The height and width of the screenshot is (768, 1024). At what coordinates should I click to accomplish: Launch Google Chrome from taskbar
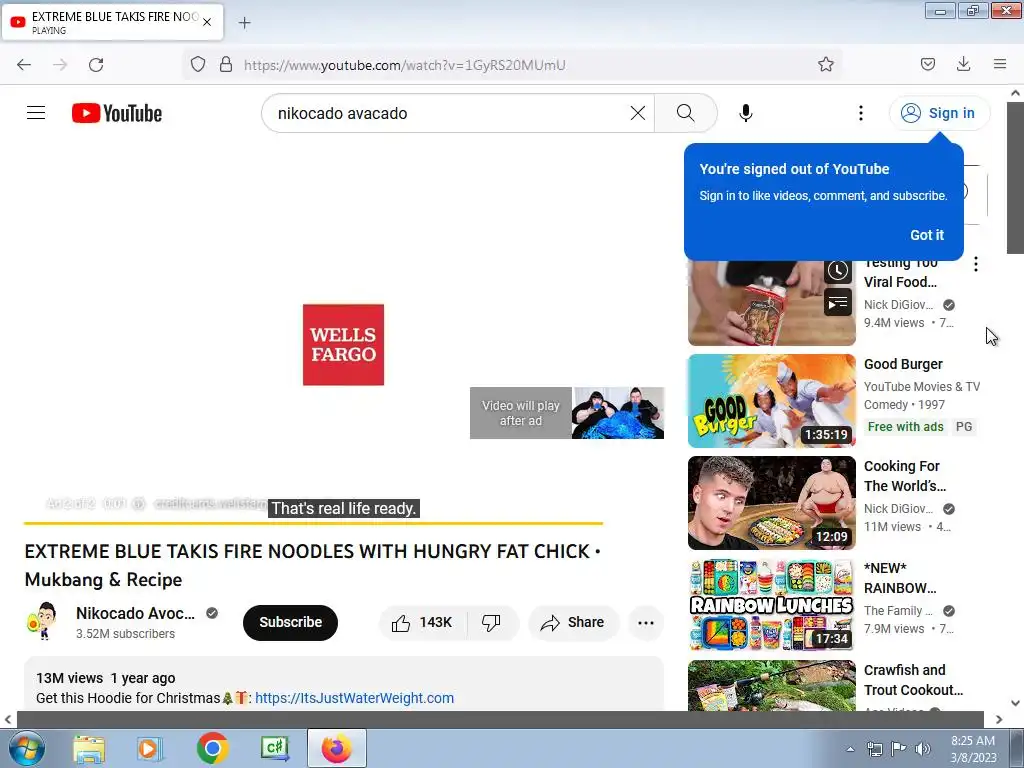click(x=212, y=748)
